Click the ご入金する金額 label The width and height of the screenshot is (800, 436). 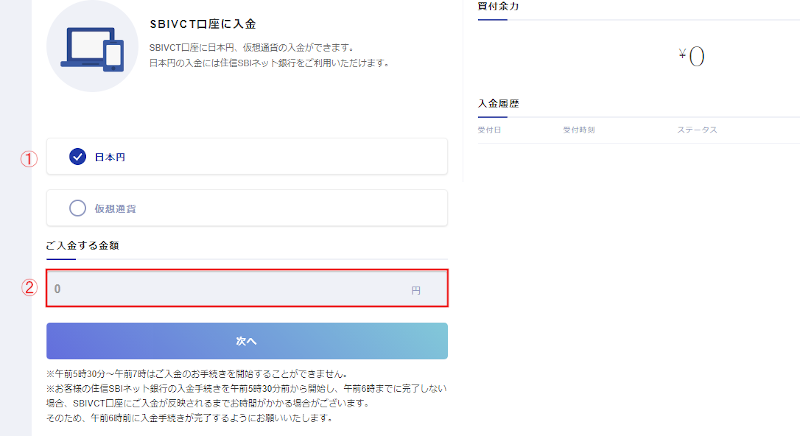82,246
